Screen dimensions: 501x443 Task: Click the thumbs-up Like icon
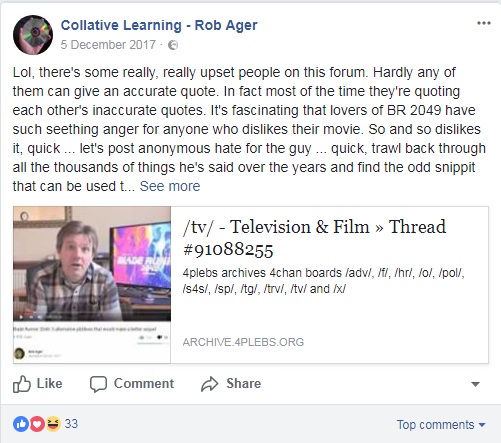pyautogui.click(x=22, y=384)
